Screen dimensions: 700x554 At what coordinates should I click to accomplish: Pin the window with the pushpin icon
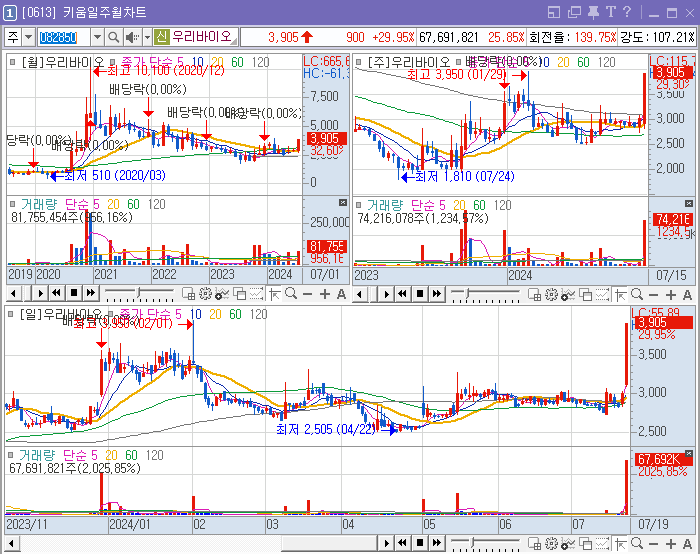[593, 12]
